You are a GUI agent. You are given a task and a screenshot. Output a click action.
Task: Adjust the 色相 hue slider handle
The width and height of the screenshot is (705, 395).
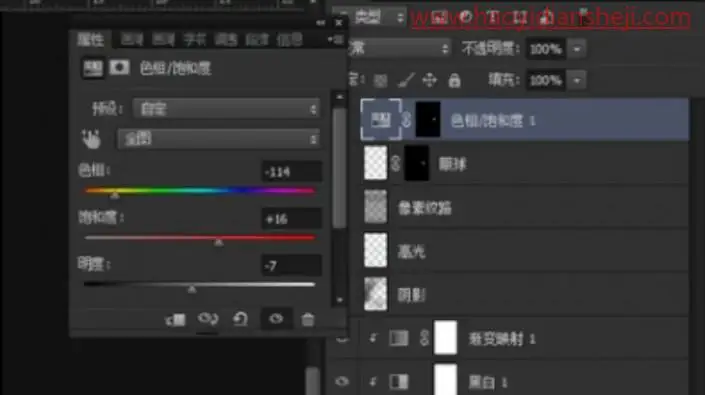click(x=115, y=195)
